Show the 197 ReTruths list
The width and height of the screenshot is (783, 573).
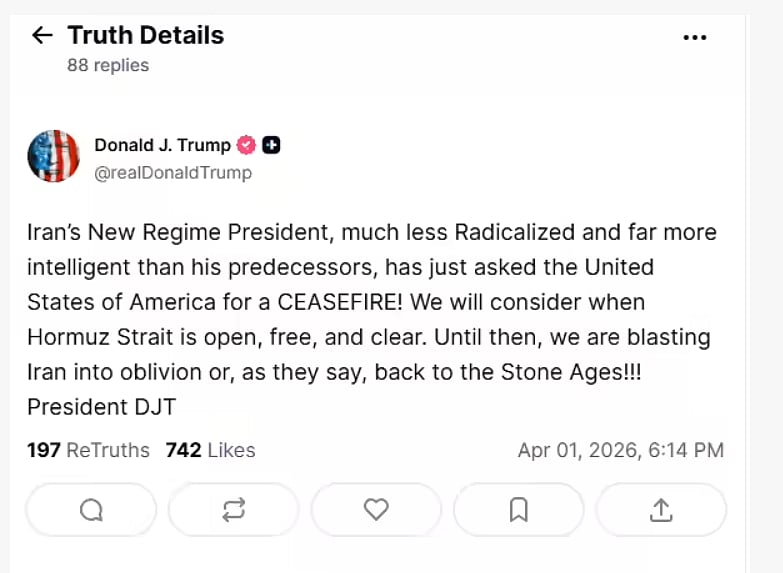point(88,450)
